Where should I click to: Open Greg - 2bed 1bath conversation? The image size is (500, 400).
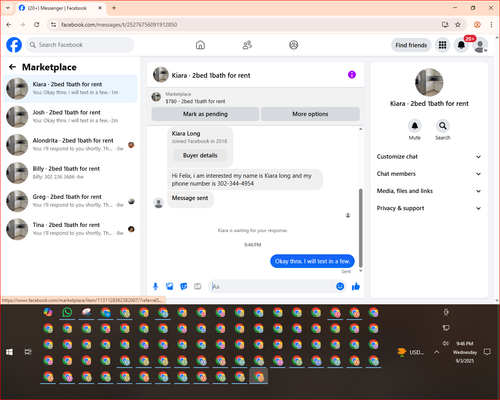[70, 201]
